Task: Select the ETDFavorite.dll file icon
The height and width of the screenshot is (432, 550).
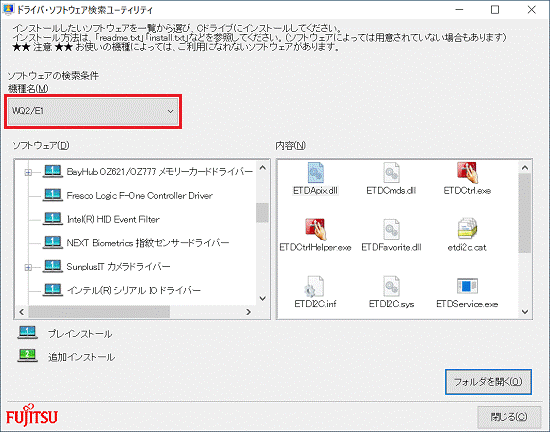Action: pyautogui.click(x=391, y=229)
